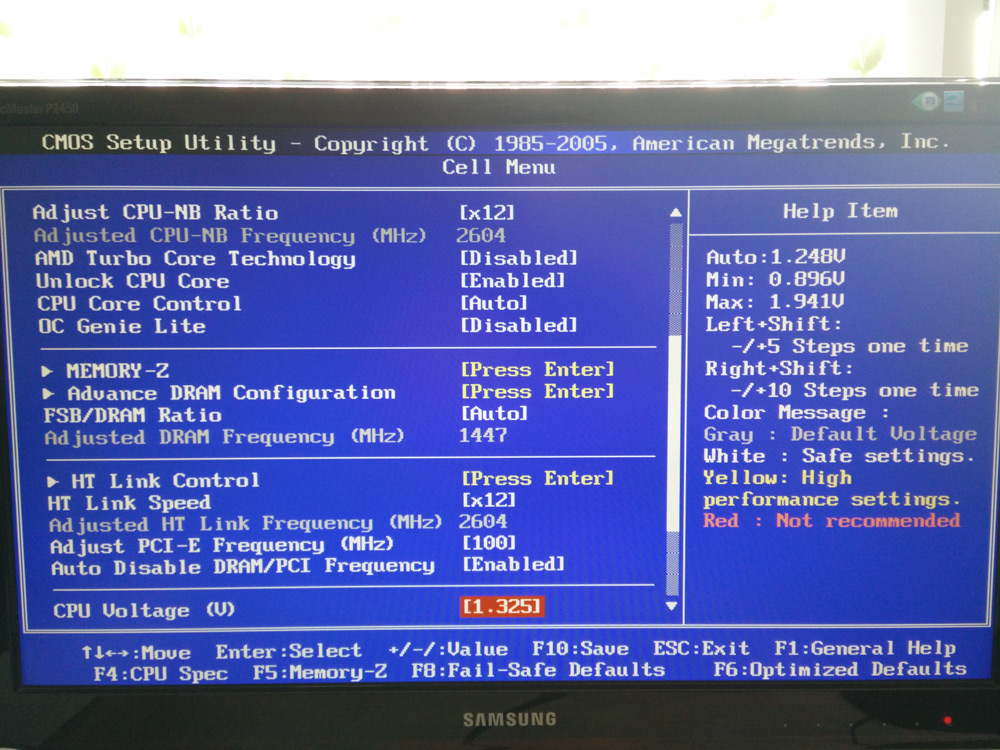This screenshot has height=750, width=1000.
Task: Select AMD Turbo Core Technology row
Action: coord(195,258)
